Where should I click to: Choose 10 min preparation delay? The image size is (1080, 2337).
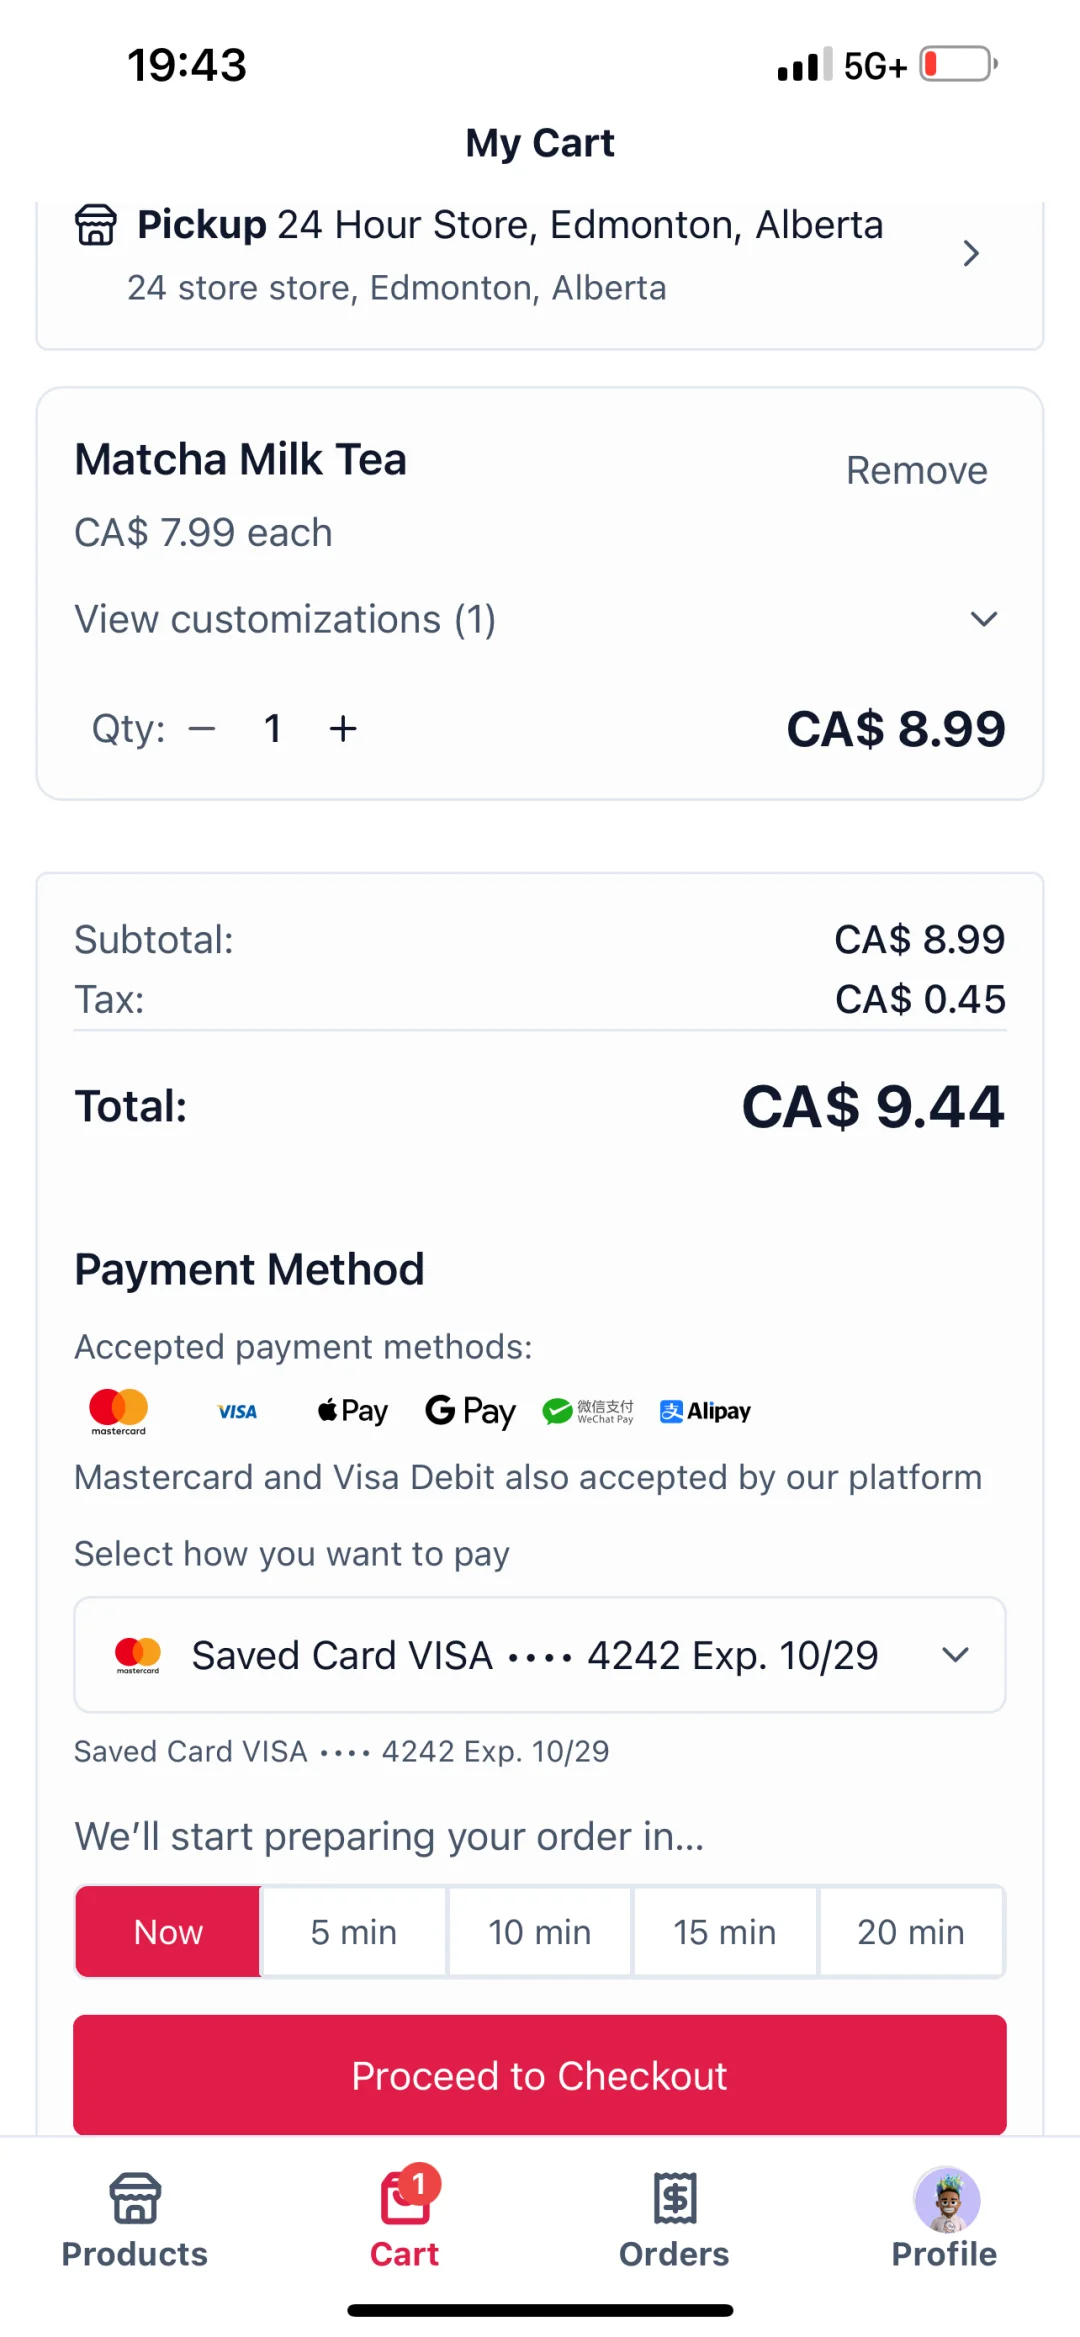point(540,1932)
